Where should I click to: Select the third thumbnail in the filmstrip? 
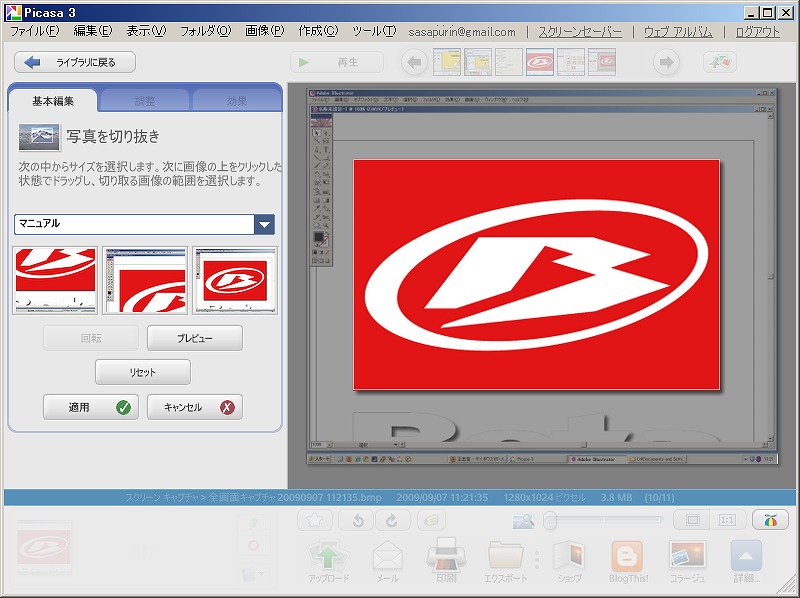(509, 62)
